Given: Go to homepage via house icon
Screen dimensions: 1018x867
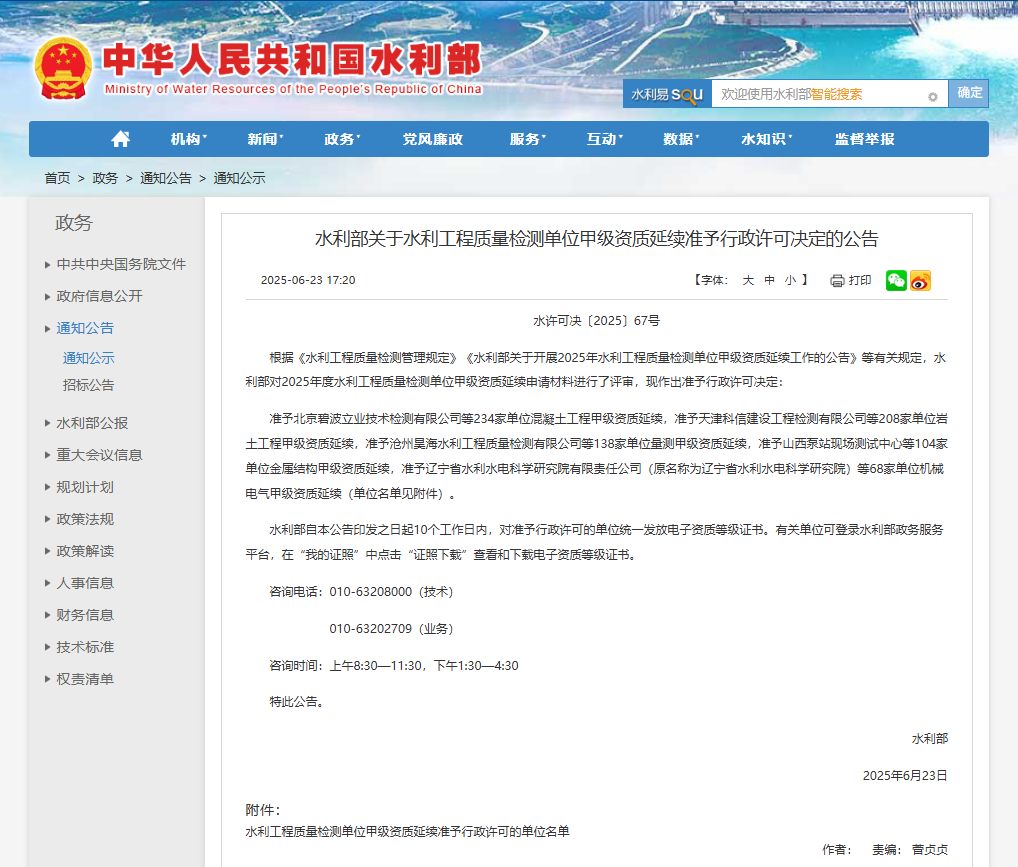Looking at the screenshot, I should pos(120,138).
